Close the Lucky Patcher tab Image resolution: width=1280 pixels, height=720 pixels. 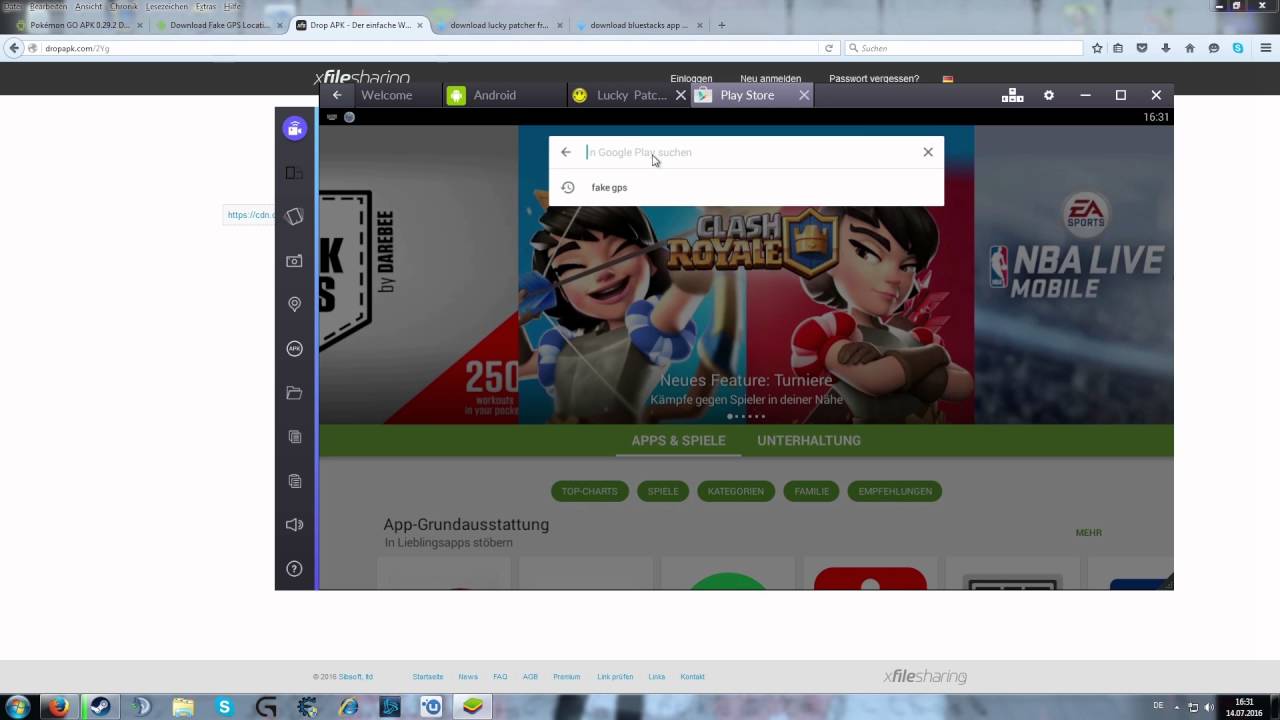click(x=681, y=95)
